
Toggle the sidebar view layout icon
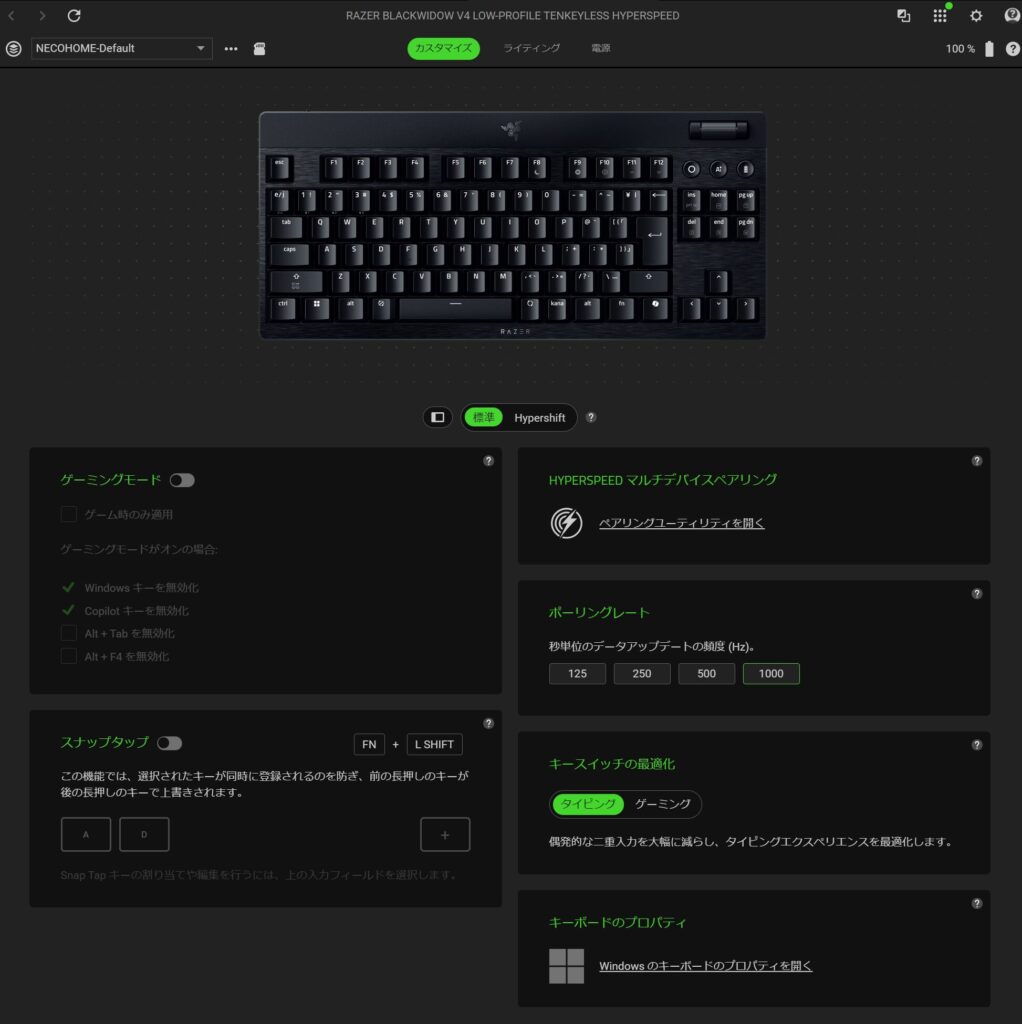[438, 417]
